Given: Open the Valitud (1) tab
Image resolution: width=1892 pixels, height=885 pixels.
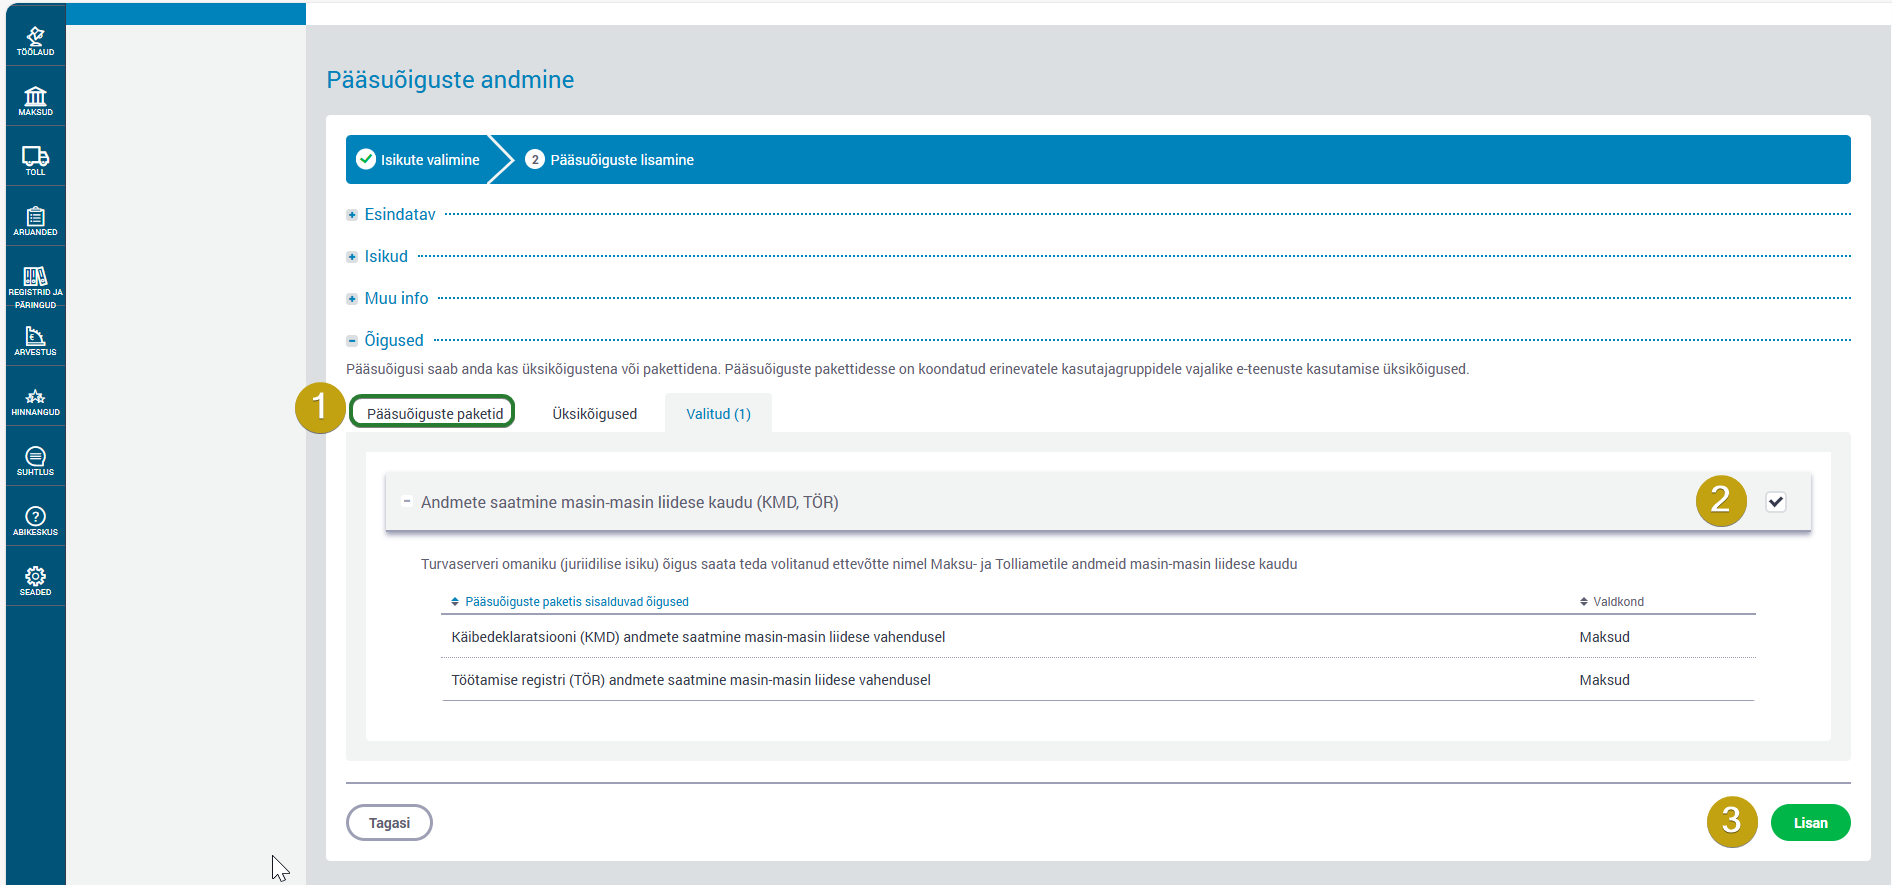Looking at the screenshot, I should click(718, 414).
